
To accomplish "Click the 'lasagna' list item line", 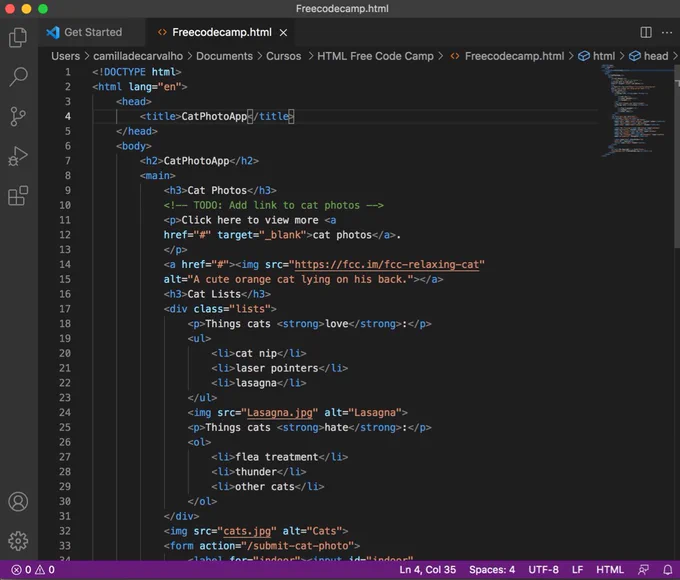I will 258,383.
